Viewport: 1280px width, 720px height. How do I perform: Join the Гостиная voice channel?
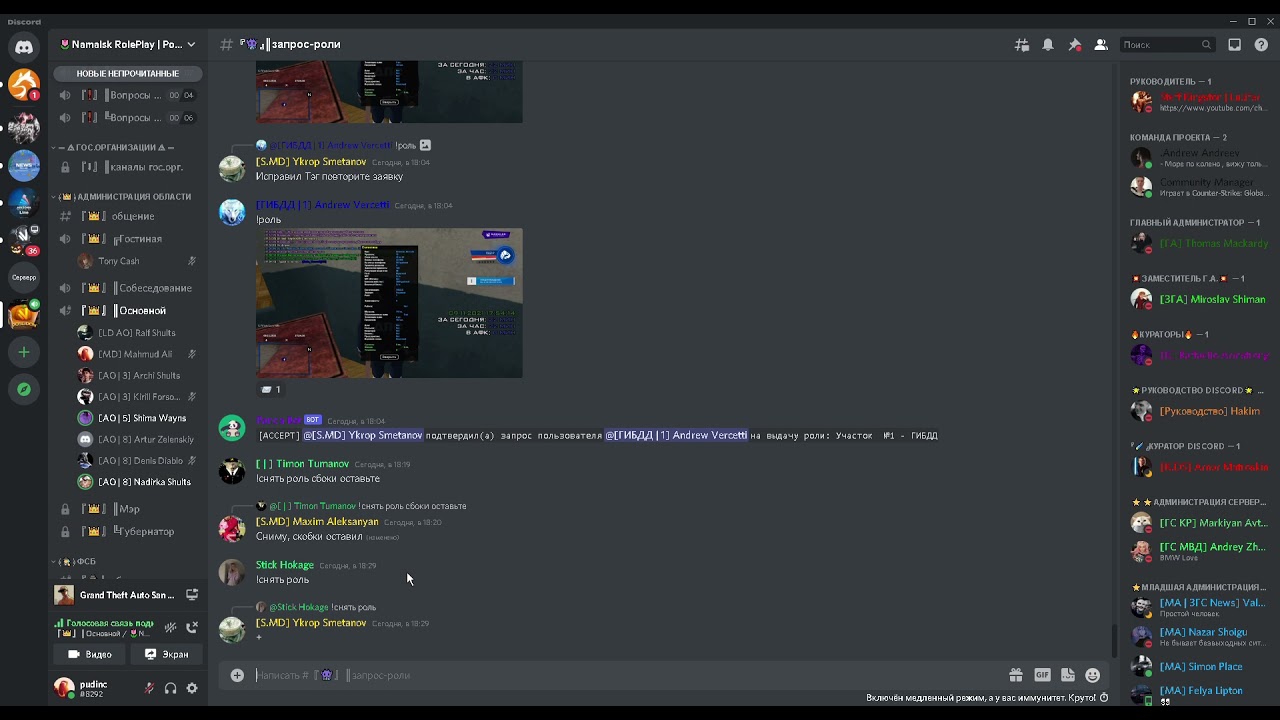point(128,239)
